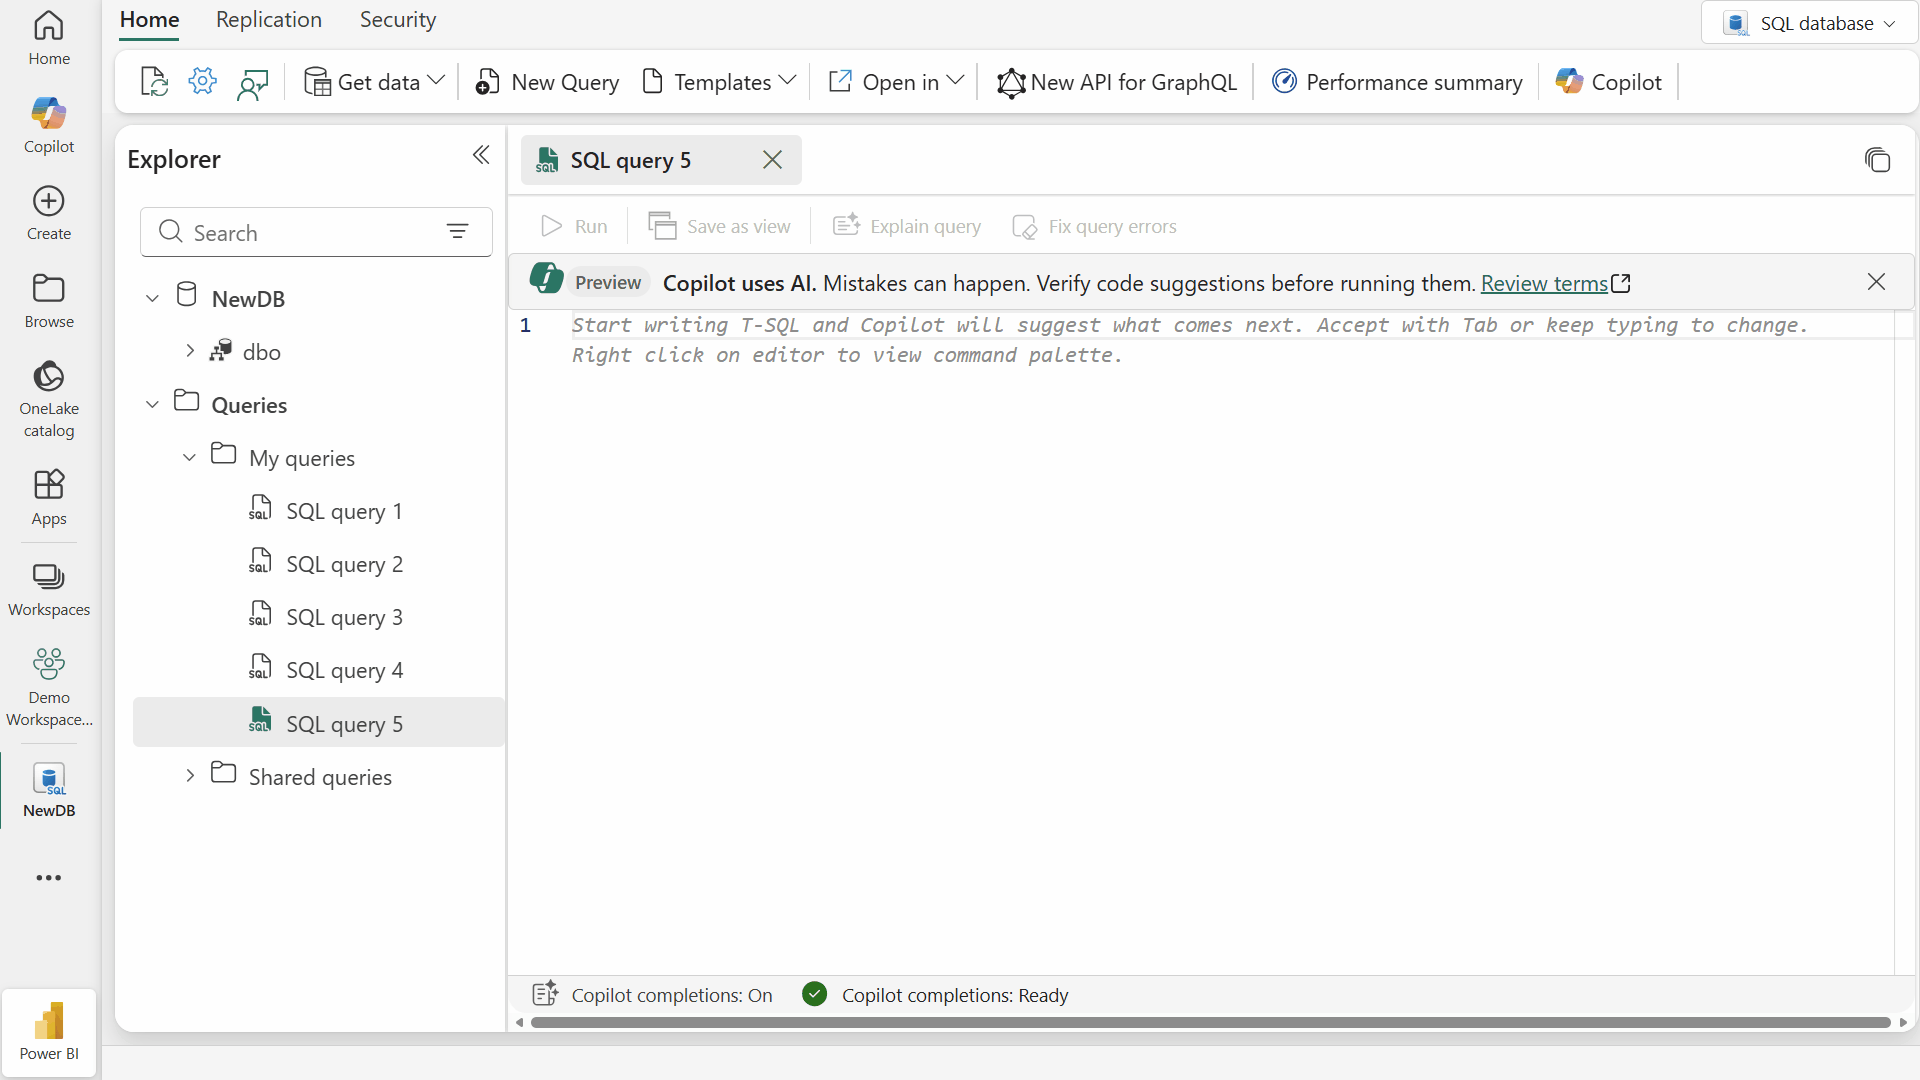Viewport: 1920px width, 1080px height.
Task: Switch to the Replication tab
Action: point(268,19)
